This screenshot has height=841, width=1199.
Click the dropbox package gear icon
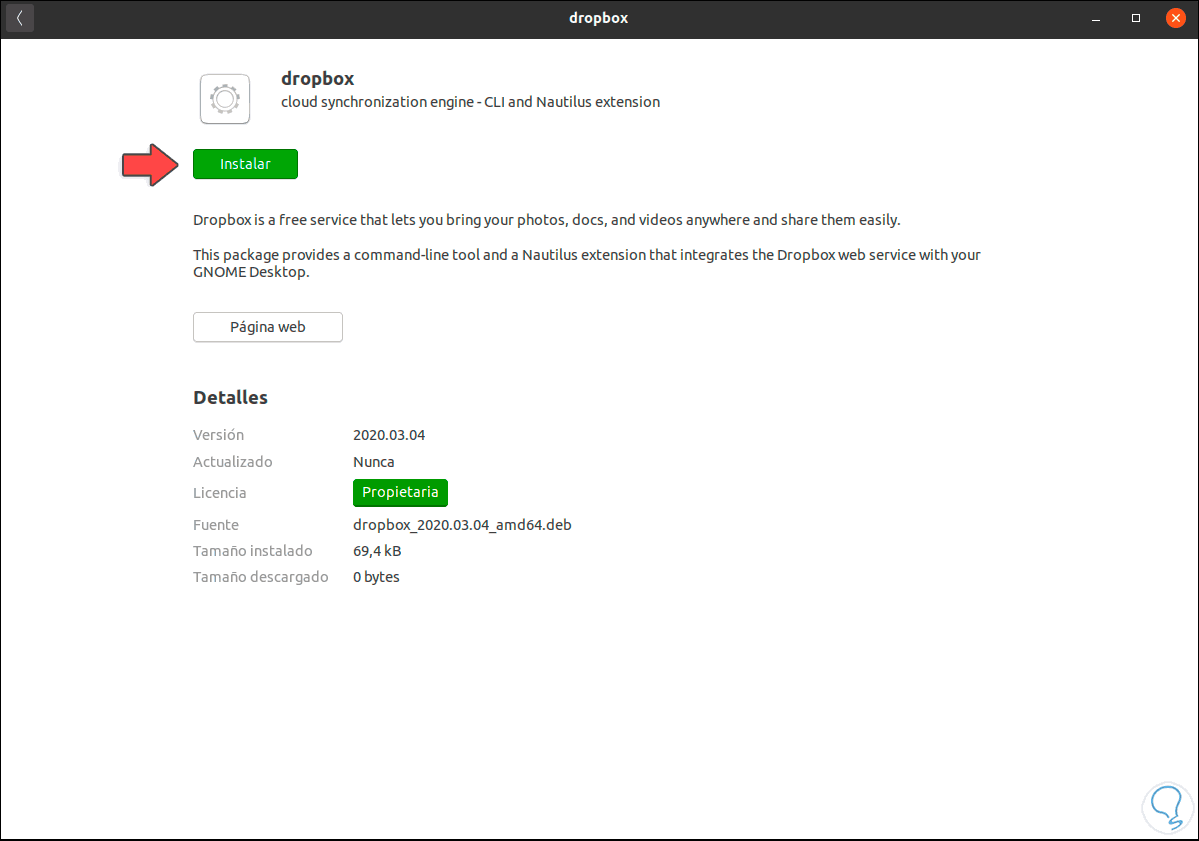tap(225, 99)
